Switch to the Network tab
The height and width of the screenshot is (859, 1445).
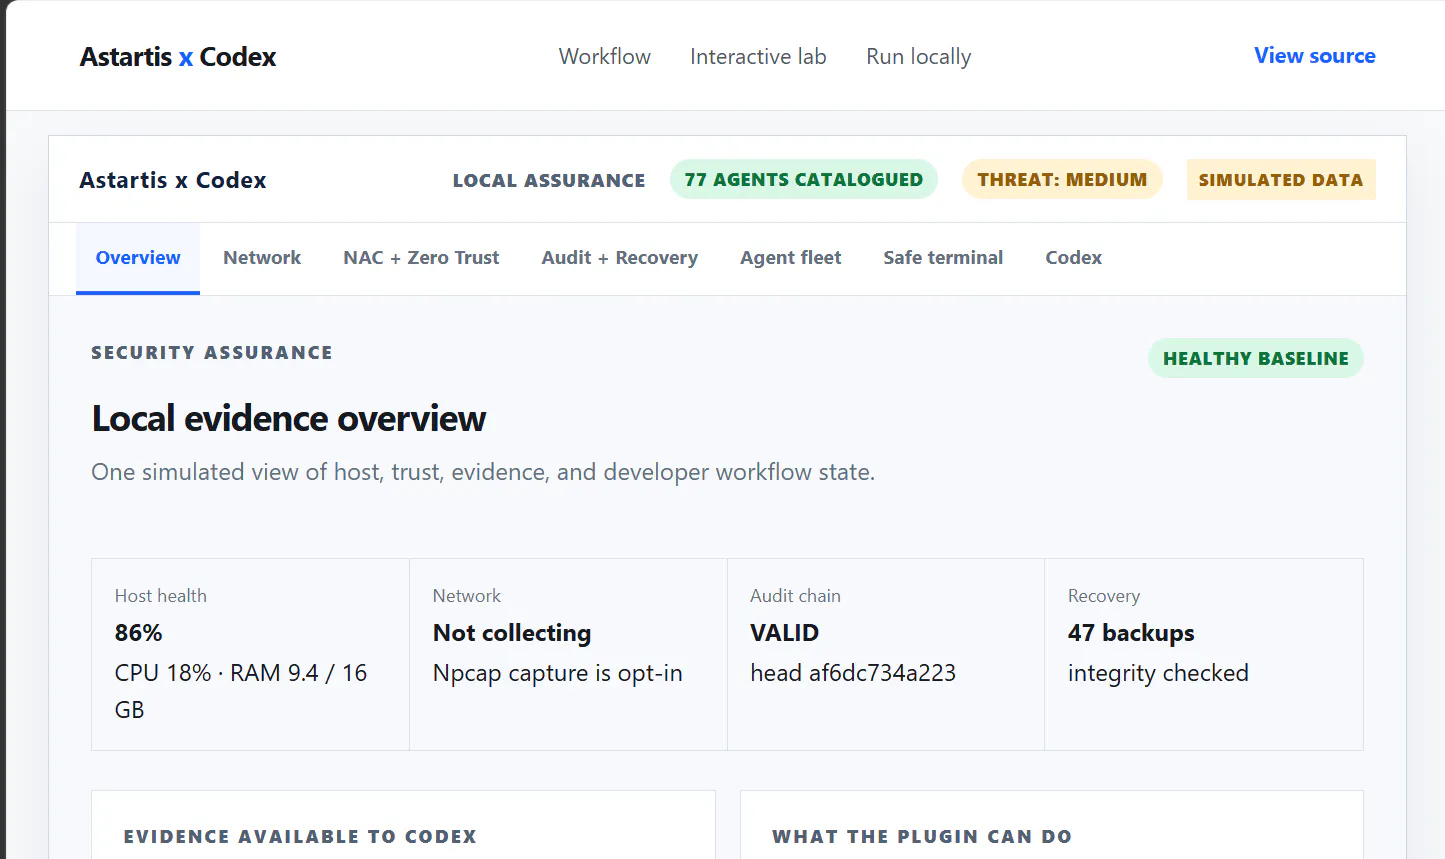pos(262,258)
